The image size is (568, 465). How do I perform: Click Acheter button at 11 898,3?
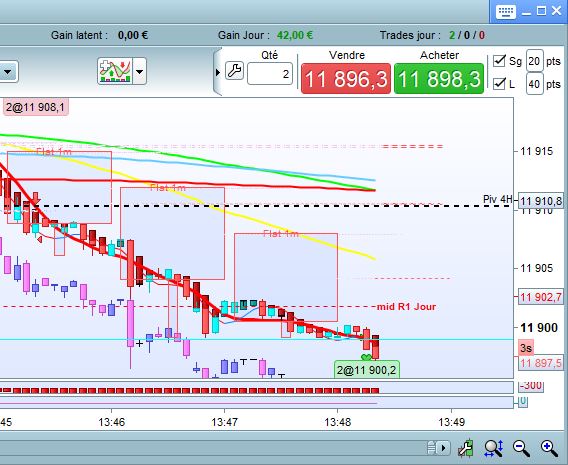(439, 79)
